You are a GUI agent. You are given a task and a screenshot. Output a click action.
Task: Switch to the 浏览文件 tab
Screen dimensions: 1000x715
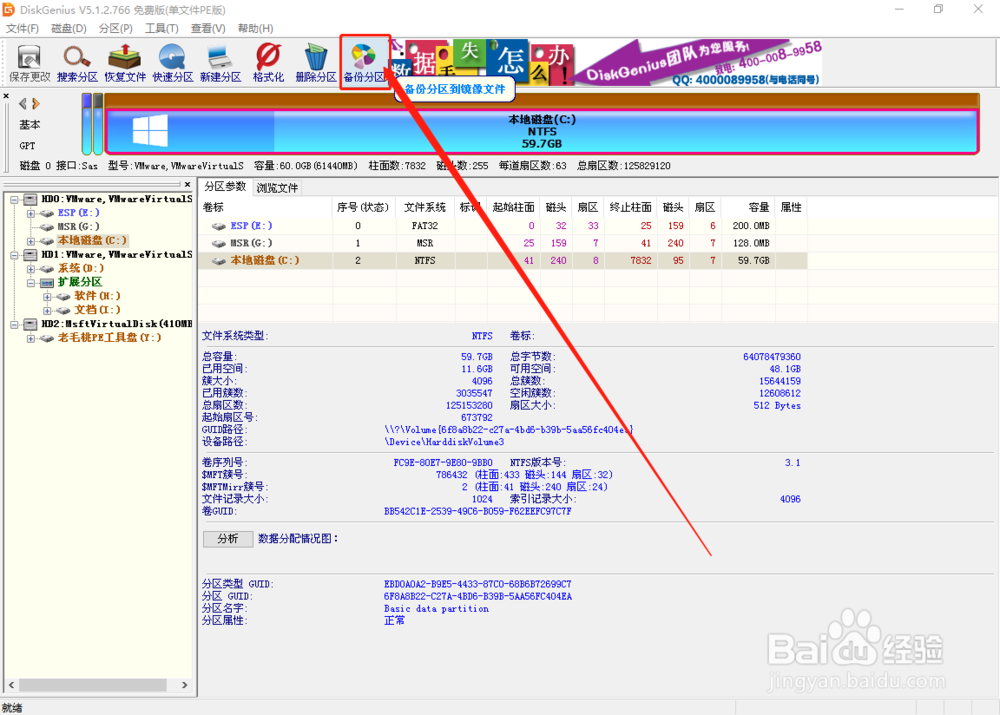(x=277, y=188)
